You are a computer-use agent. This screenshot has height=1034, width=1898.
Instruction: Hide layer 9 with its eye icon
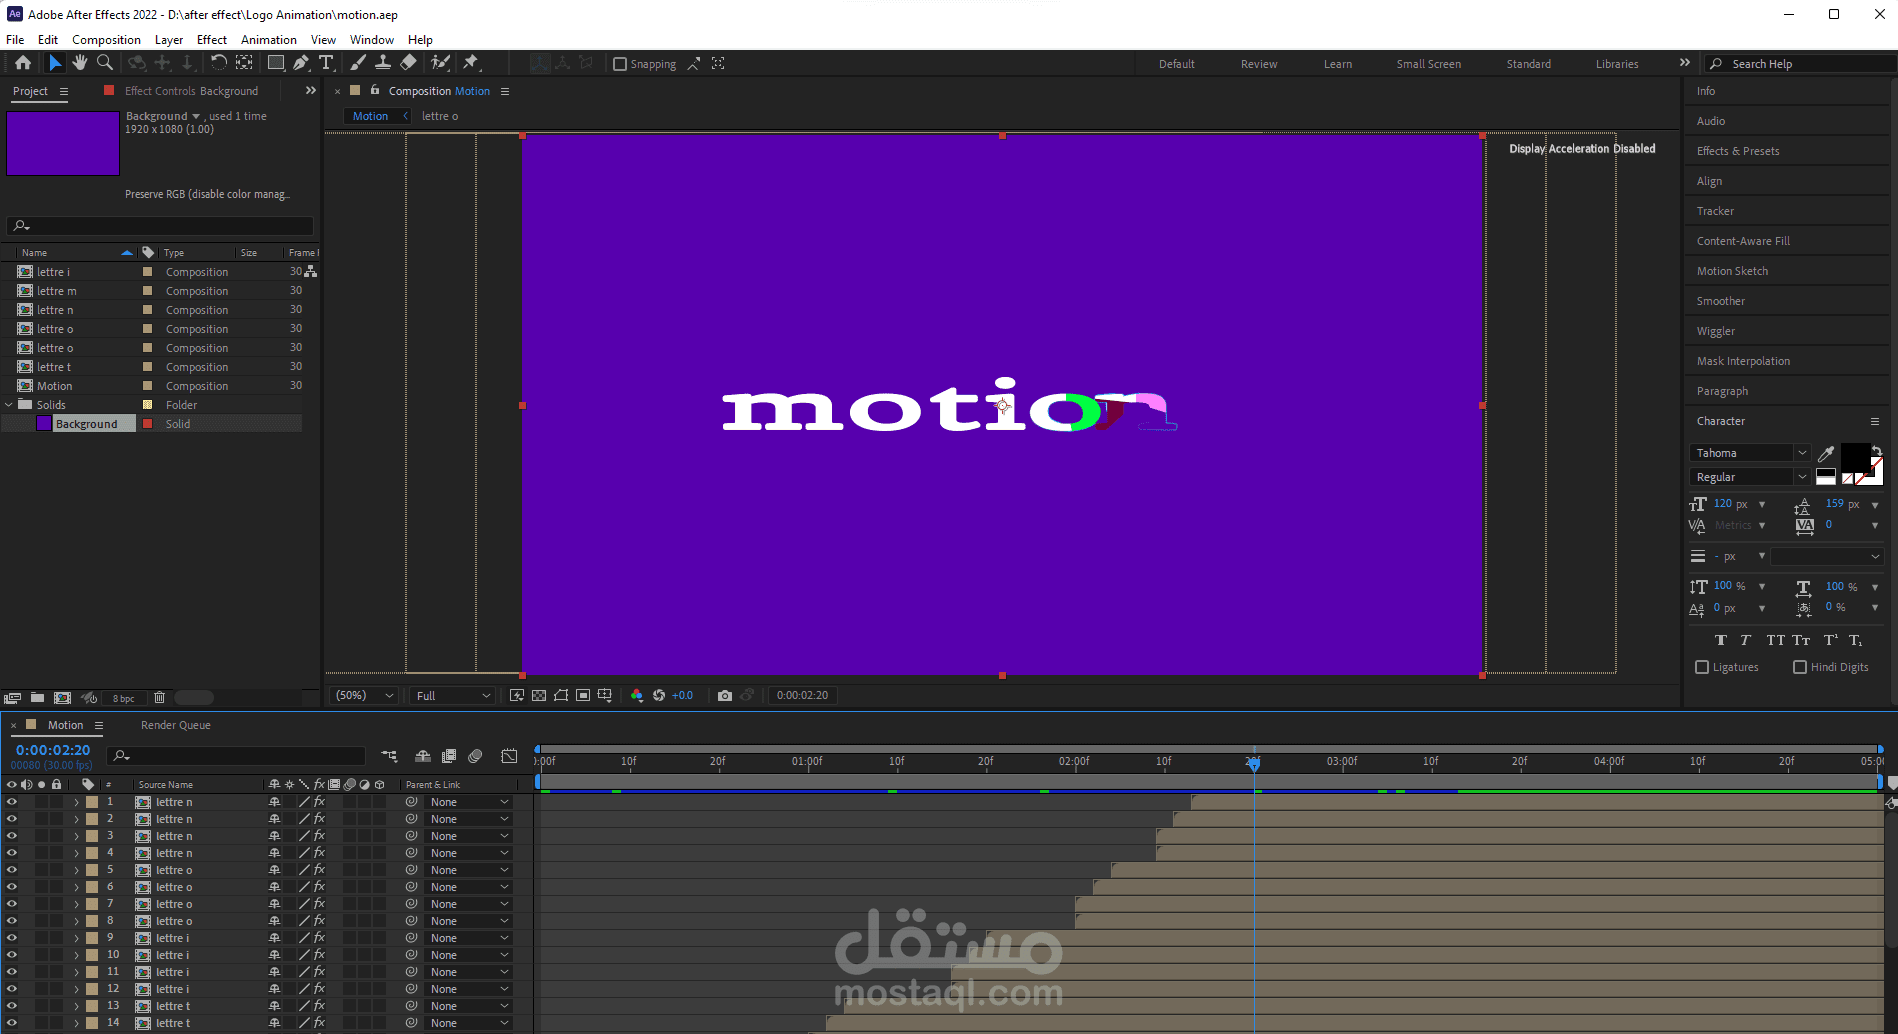(x=12, y=938)
